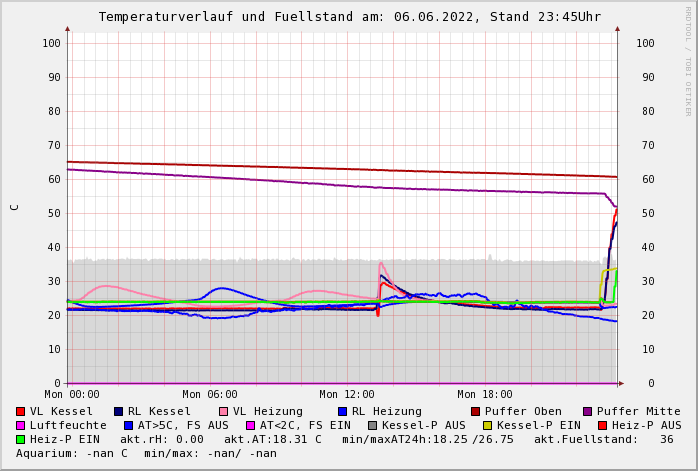
Task: Click the magenta Luftfeuchte legend swatch
Action: pyautogui.click(x=20, y=425)
